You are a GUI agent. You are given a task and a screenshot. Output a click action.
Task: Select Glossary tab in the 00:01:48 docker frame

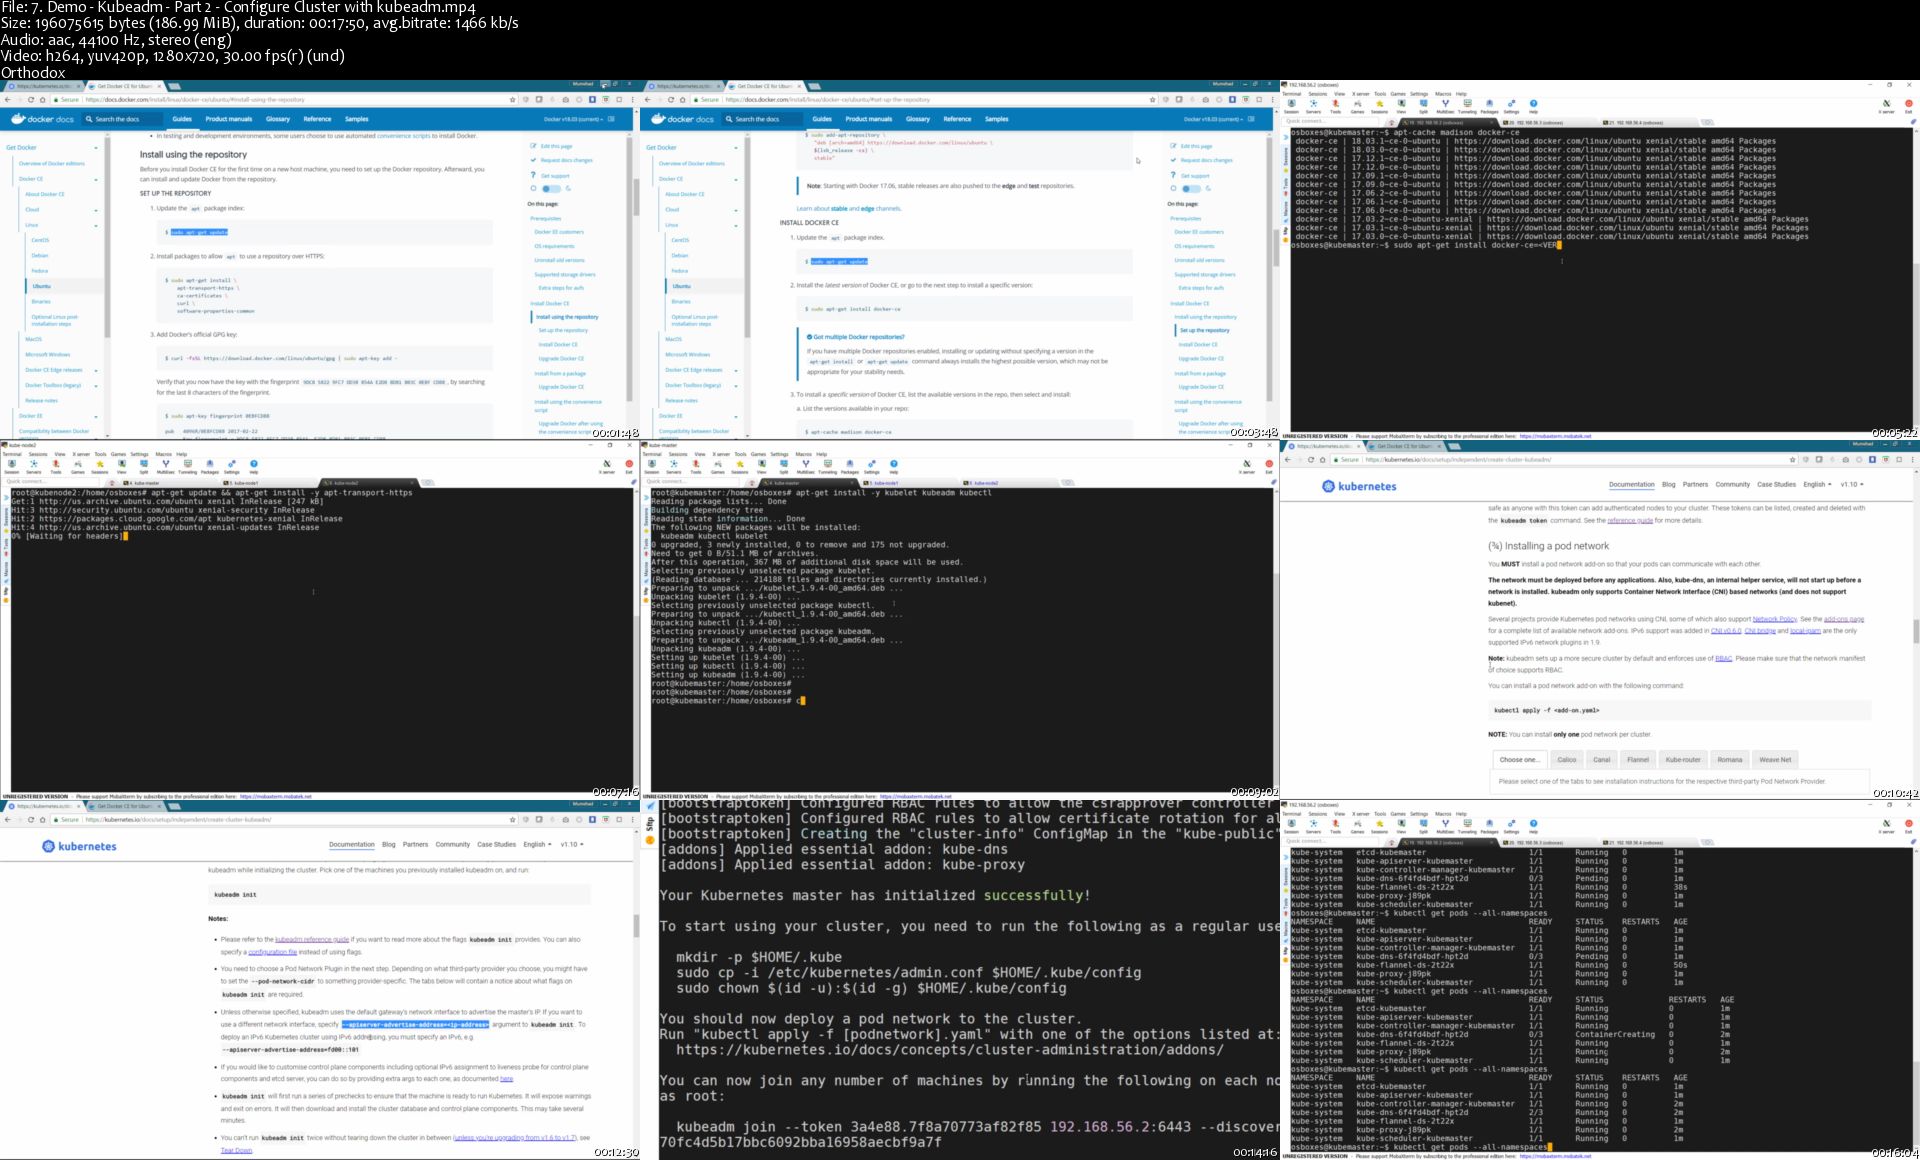(278, 119)
